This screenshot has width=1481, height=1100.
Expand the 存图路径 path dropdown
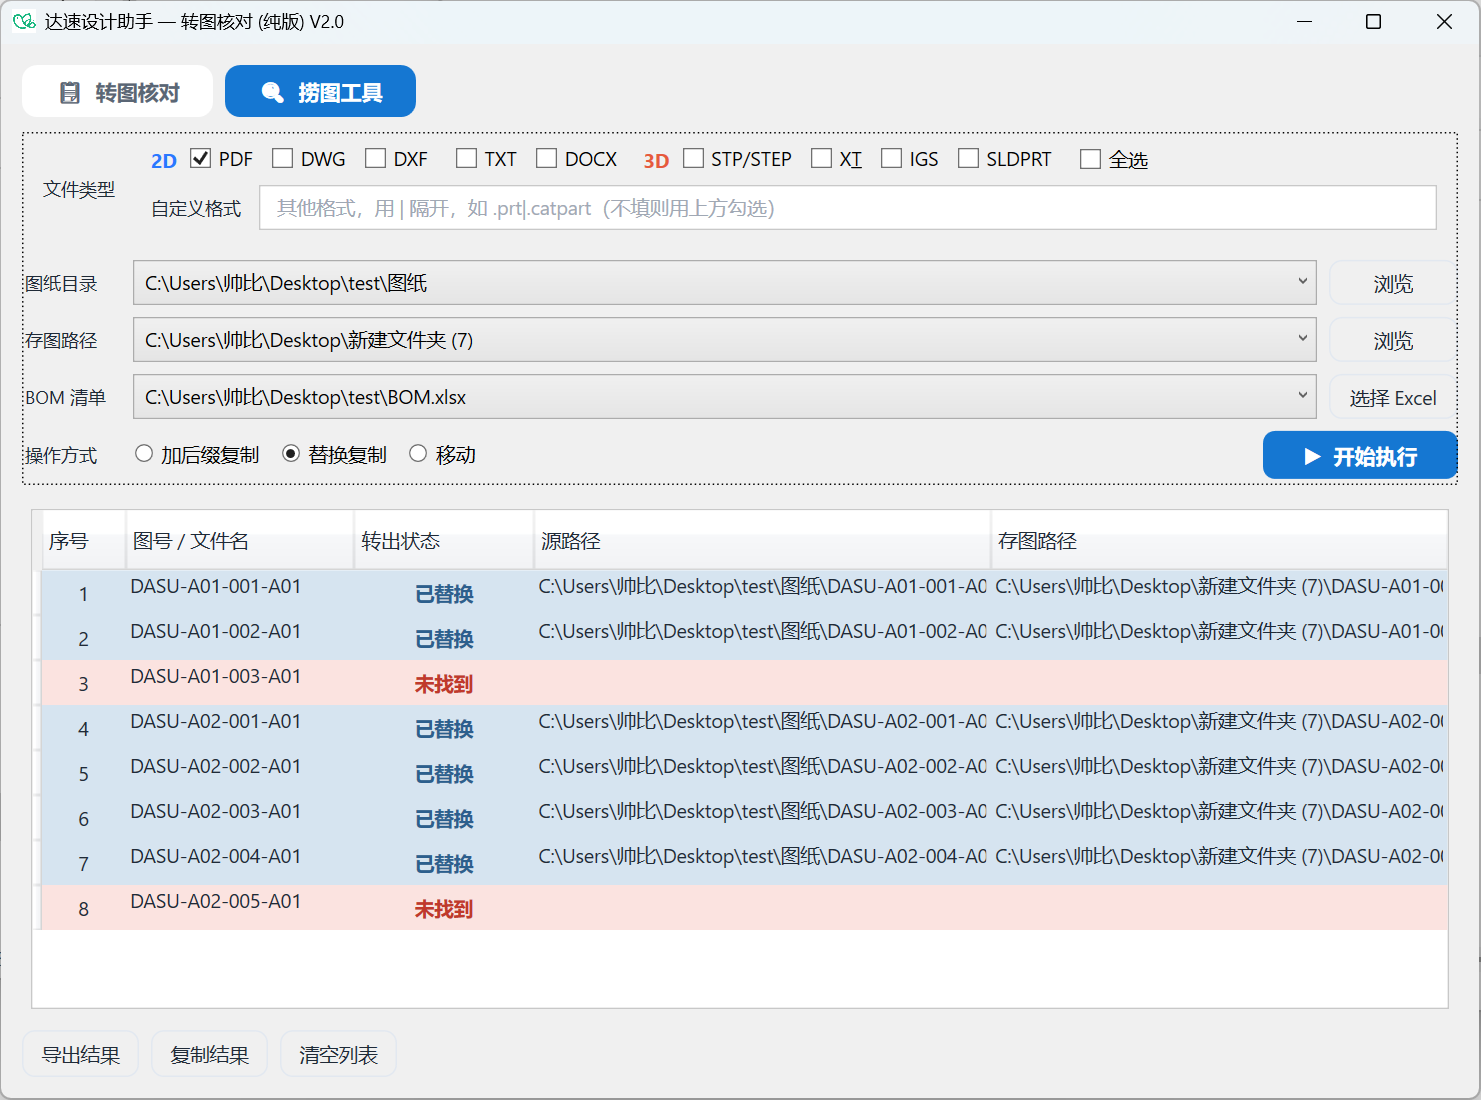point(1302,339)
